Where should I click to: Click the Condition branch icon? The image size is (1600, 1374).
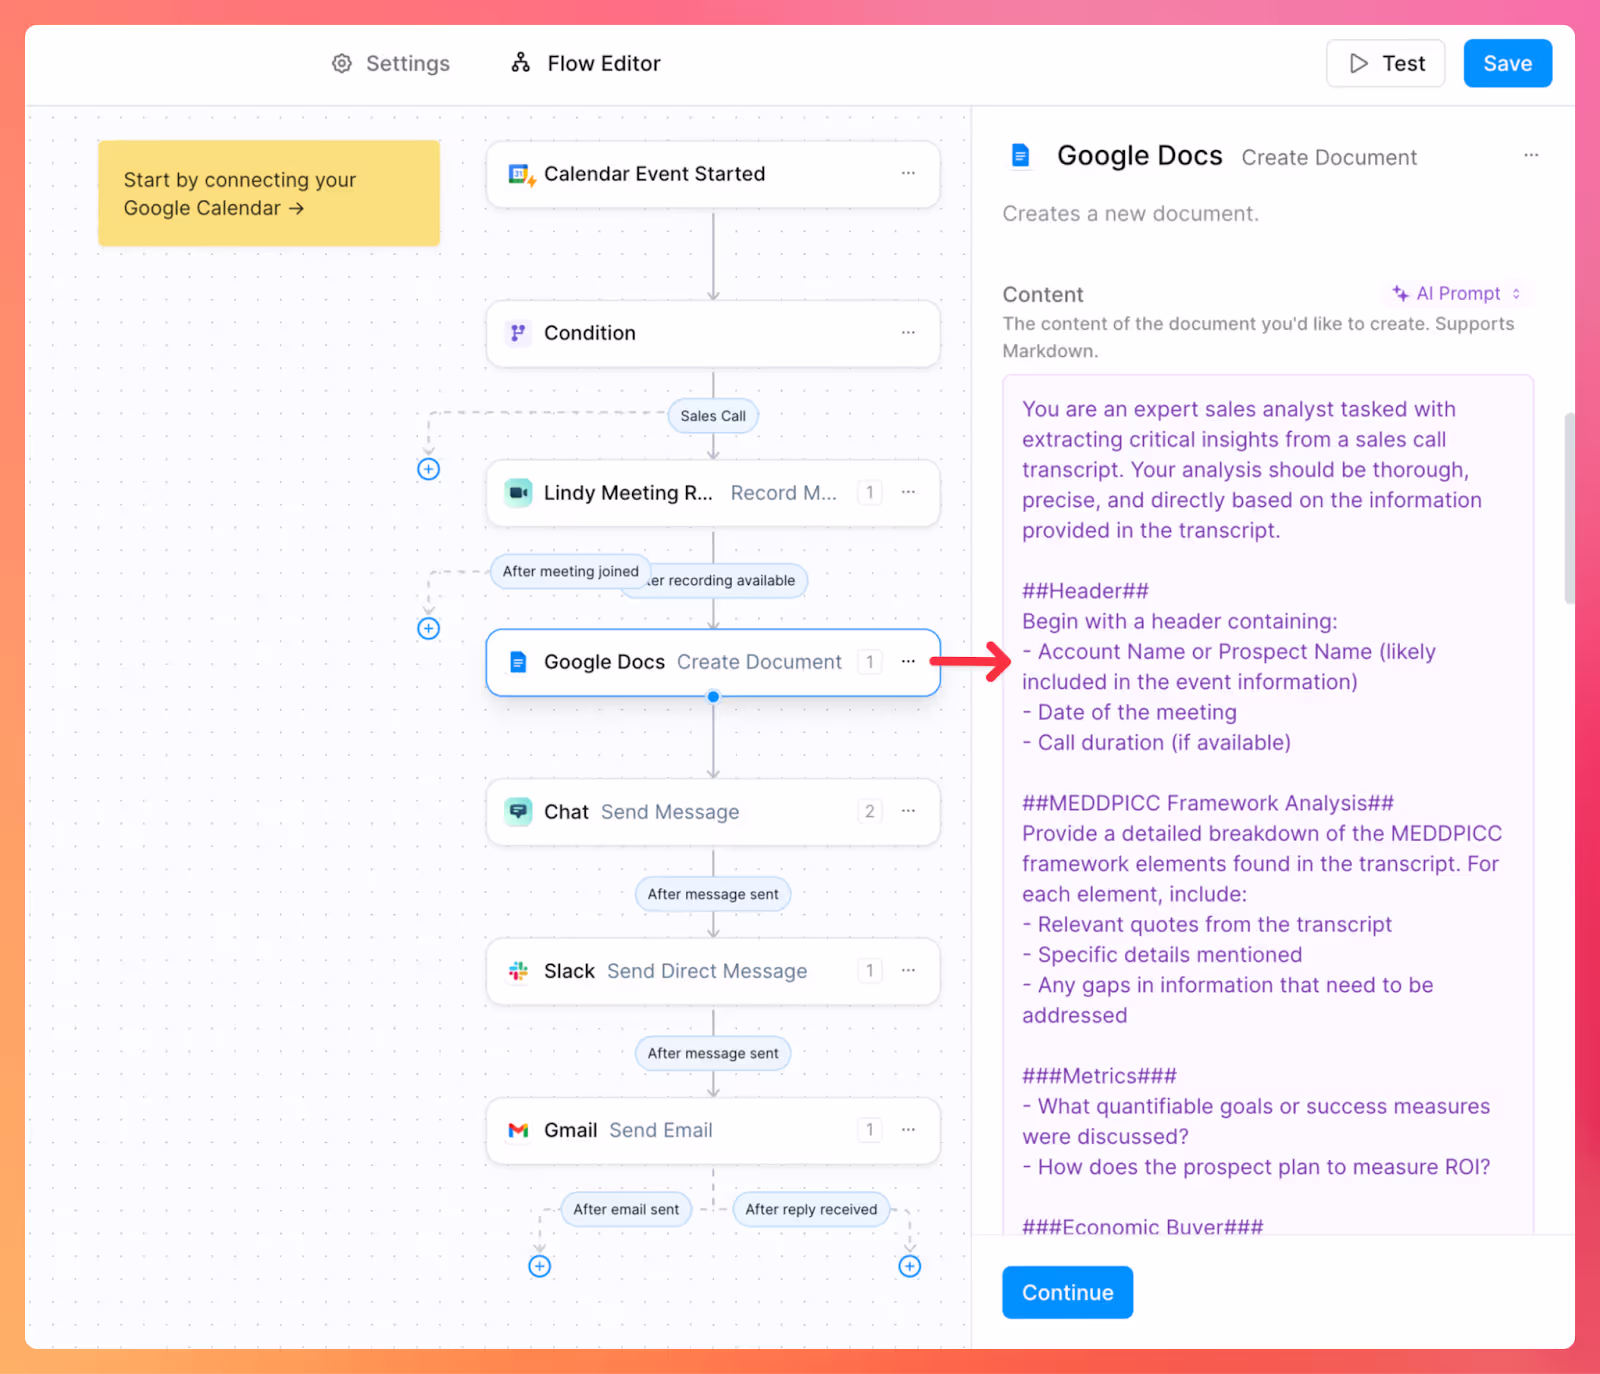518,333
